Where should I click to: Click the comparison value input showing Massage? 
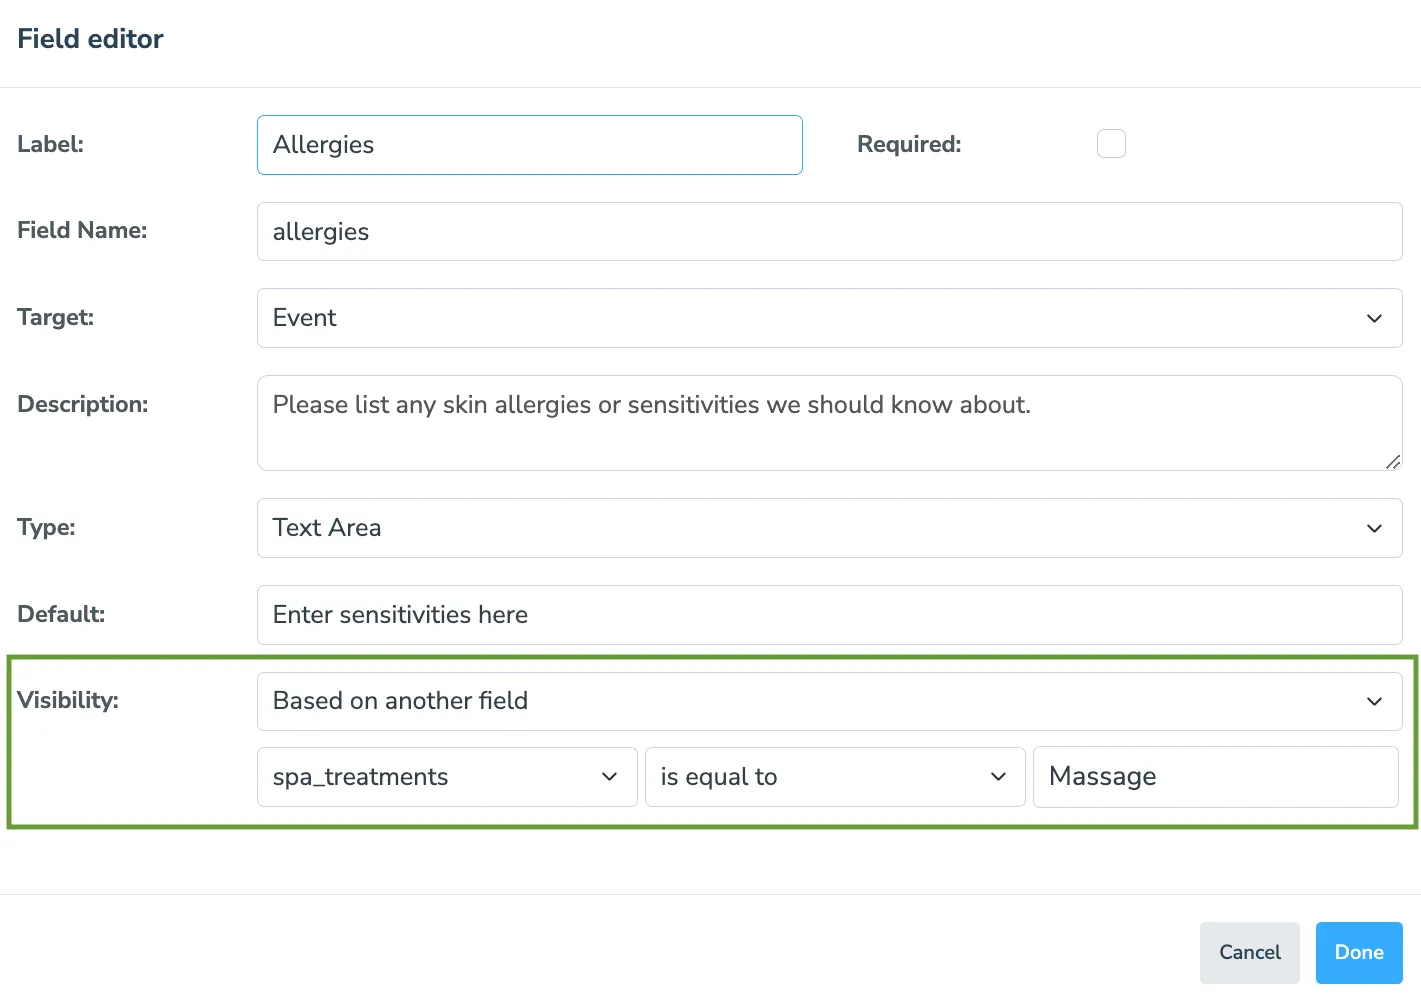pyautogui.click(x=1215, y=777)
